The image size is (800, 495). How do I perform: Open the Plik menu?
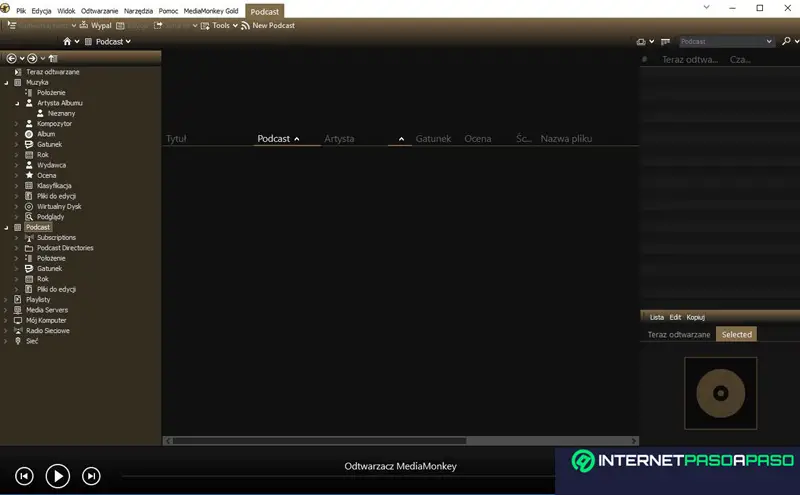click(x=21, y=11)
